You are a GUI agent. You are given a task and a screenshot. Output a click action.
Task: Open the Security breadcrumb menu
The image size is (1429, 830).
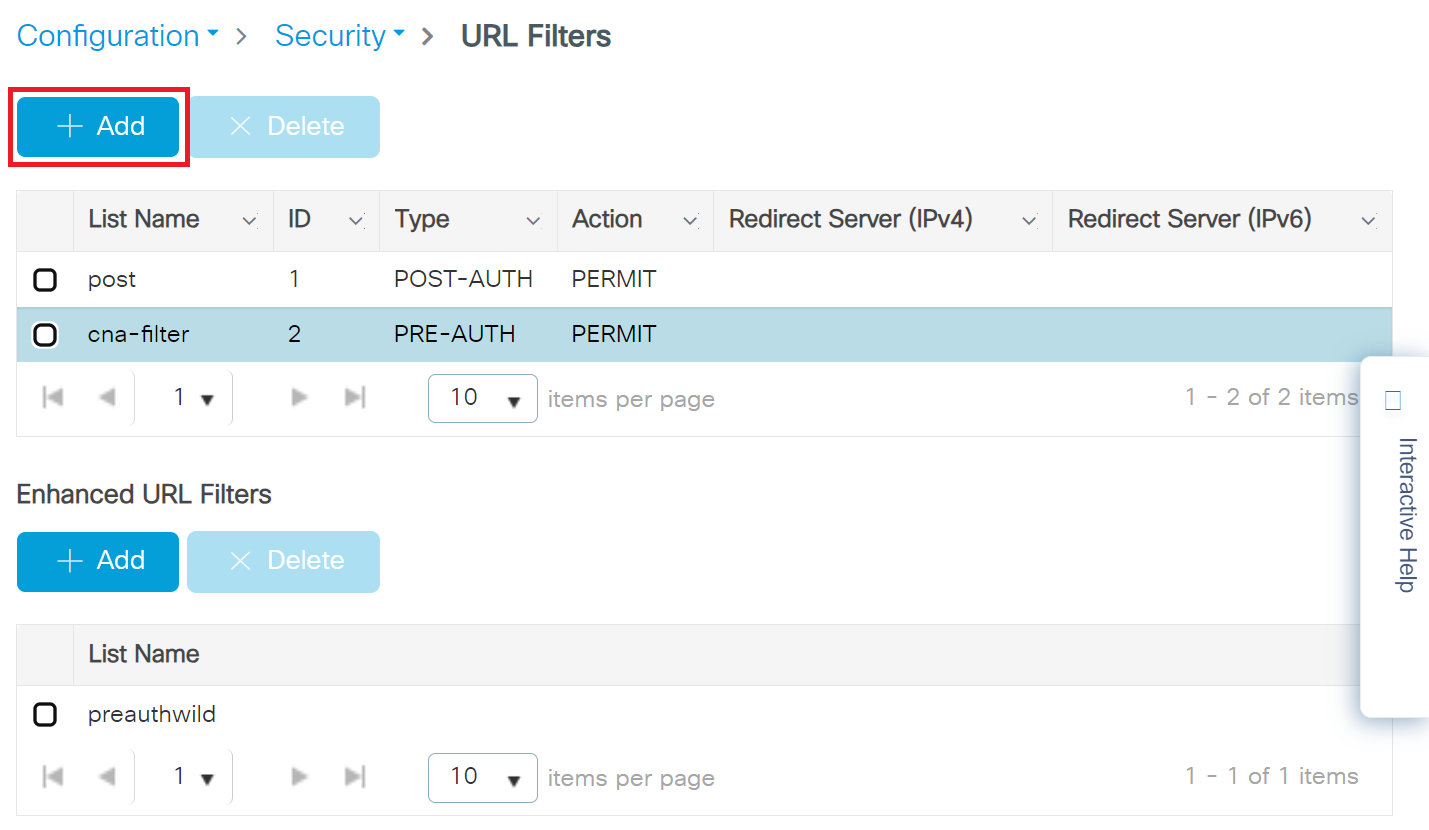[339, 36]
